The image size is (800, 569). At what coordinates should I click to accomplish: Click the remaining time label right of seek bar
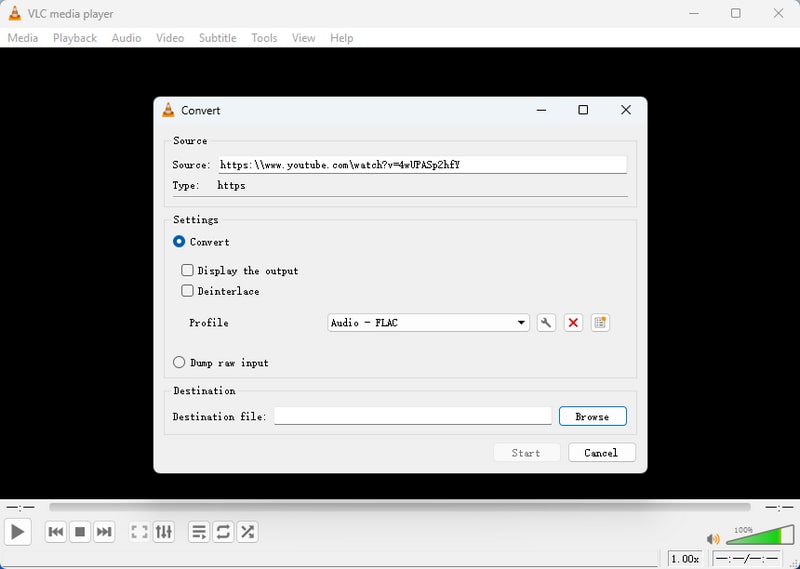pos(779,508)
